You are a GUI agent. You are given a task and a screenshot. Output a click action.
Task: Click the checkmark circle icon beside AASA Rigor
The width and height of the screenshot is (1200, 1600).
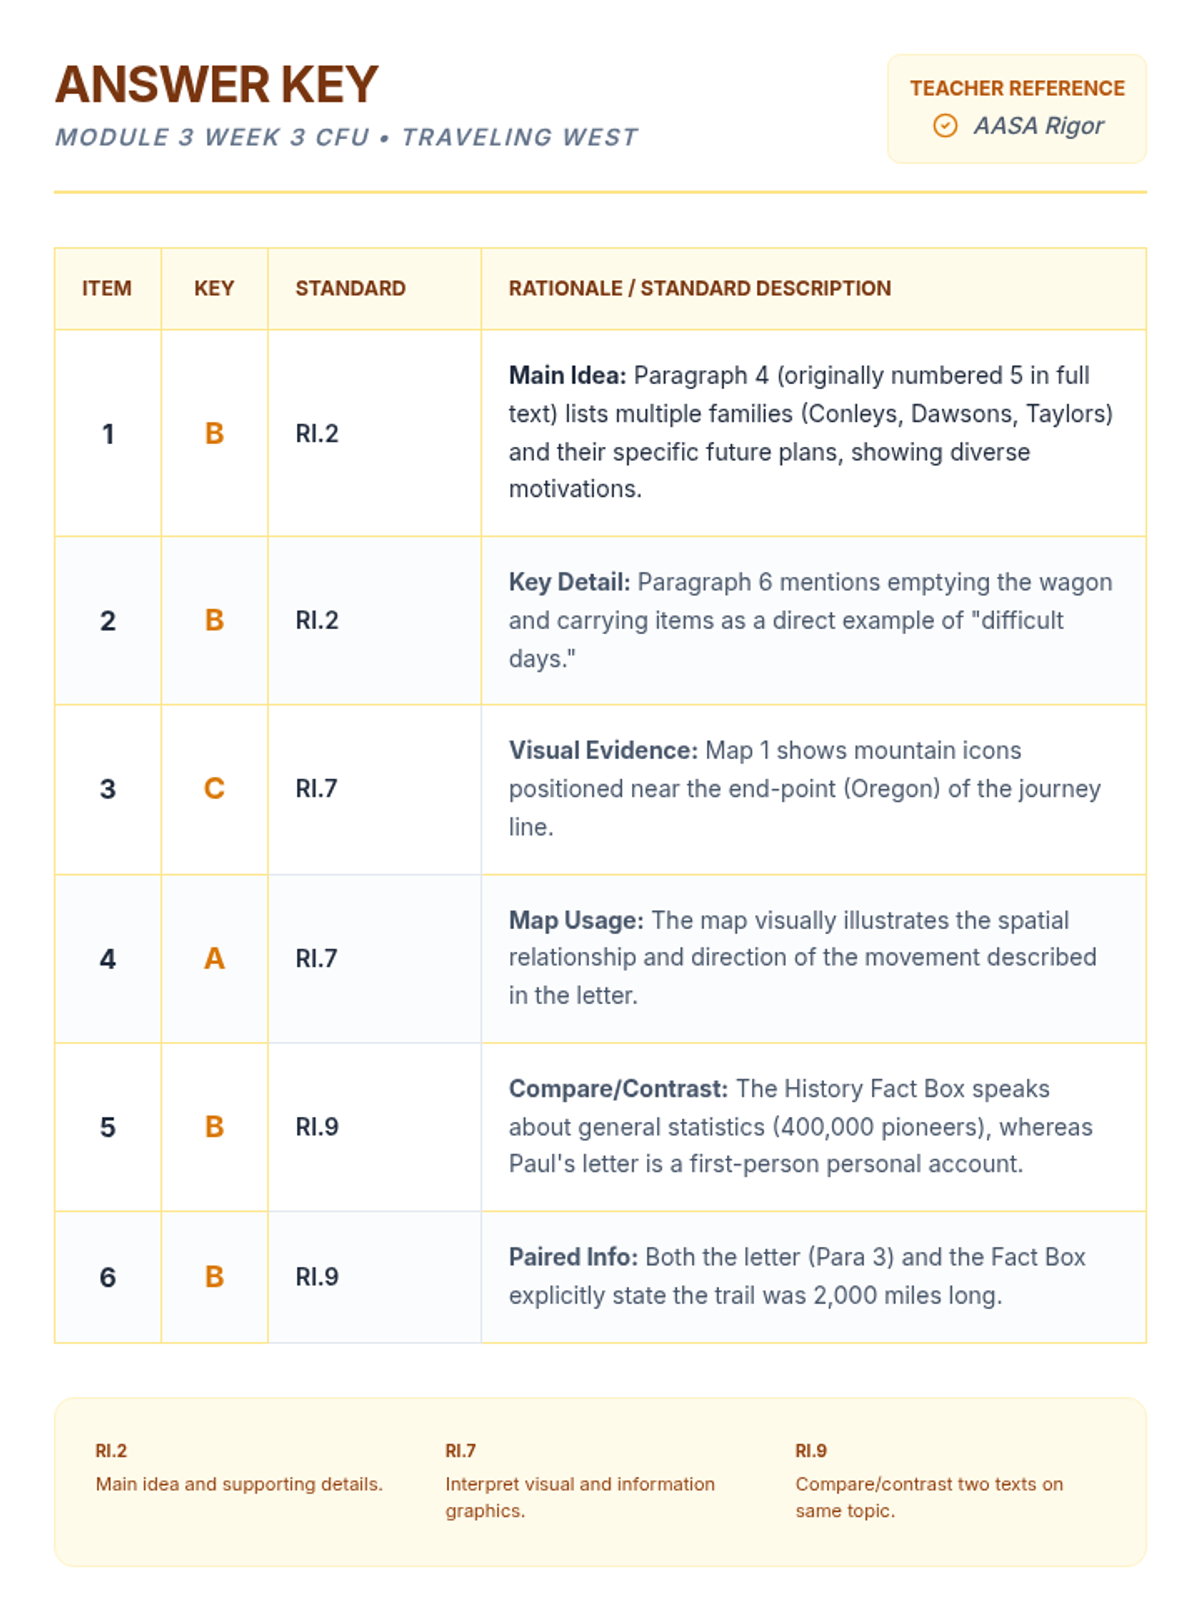[x=945, y=126]
